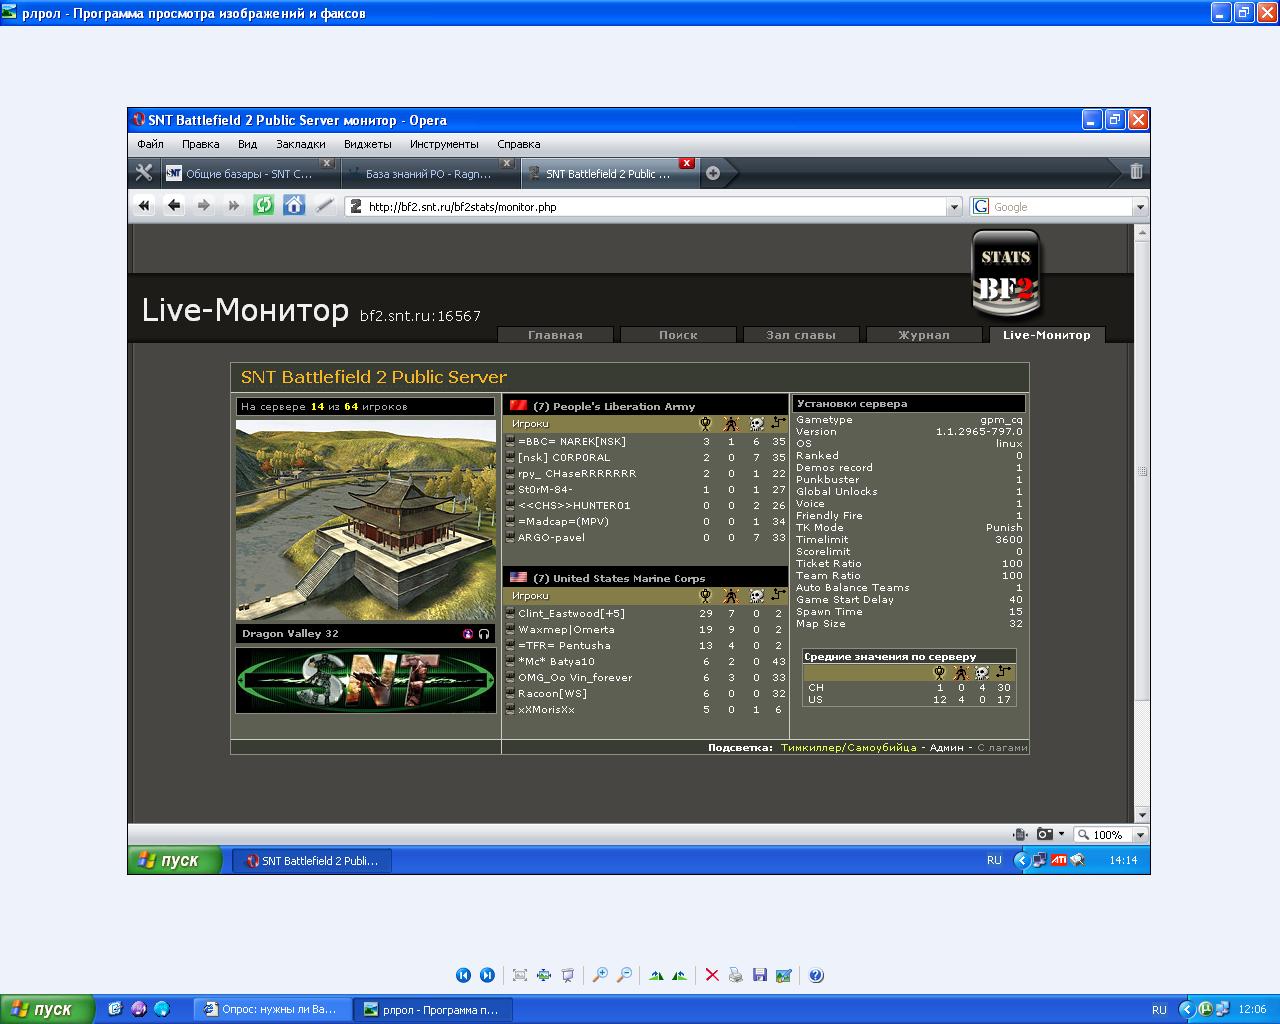The image size is (1280, 1024).
Task: Open Опрос: нужны ли Ва... taskbar item
Action: [x=272, y=1009]
